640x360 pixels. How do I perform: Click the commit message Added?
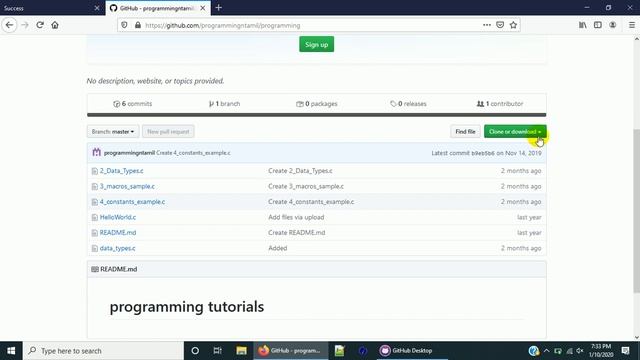click(278, 248)
